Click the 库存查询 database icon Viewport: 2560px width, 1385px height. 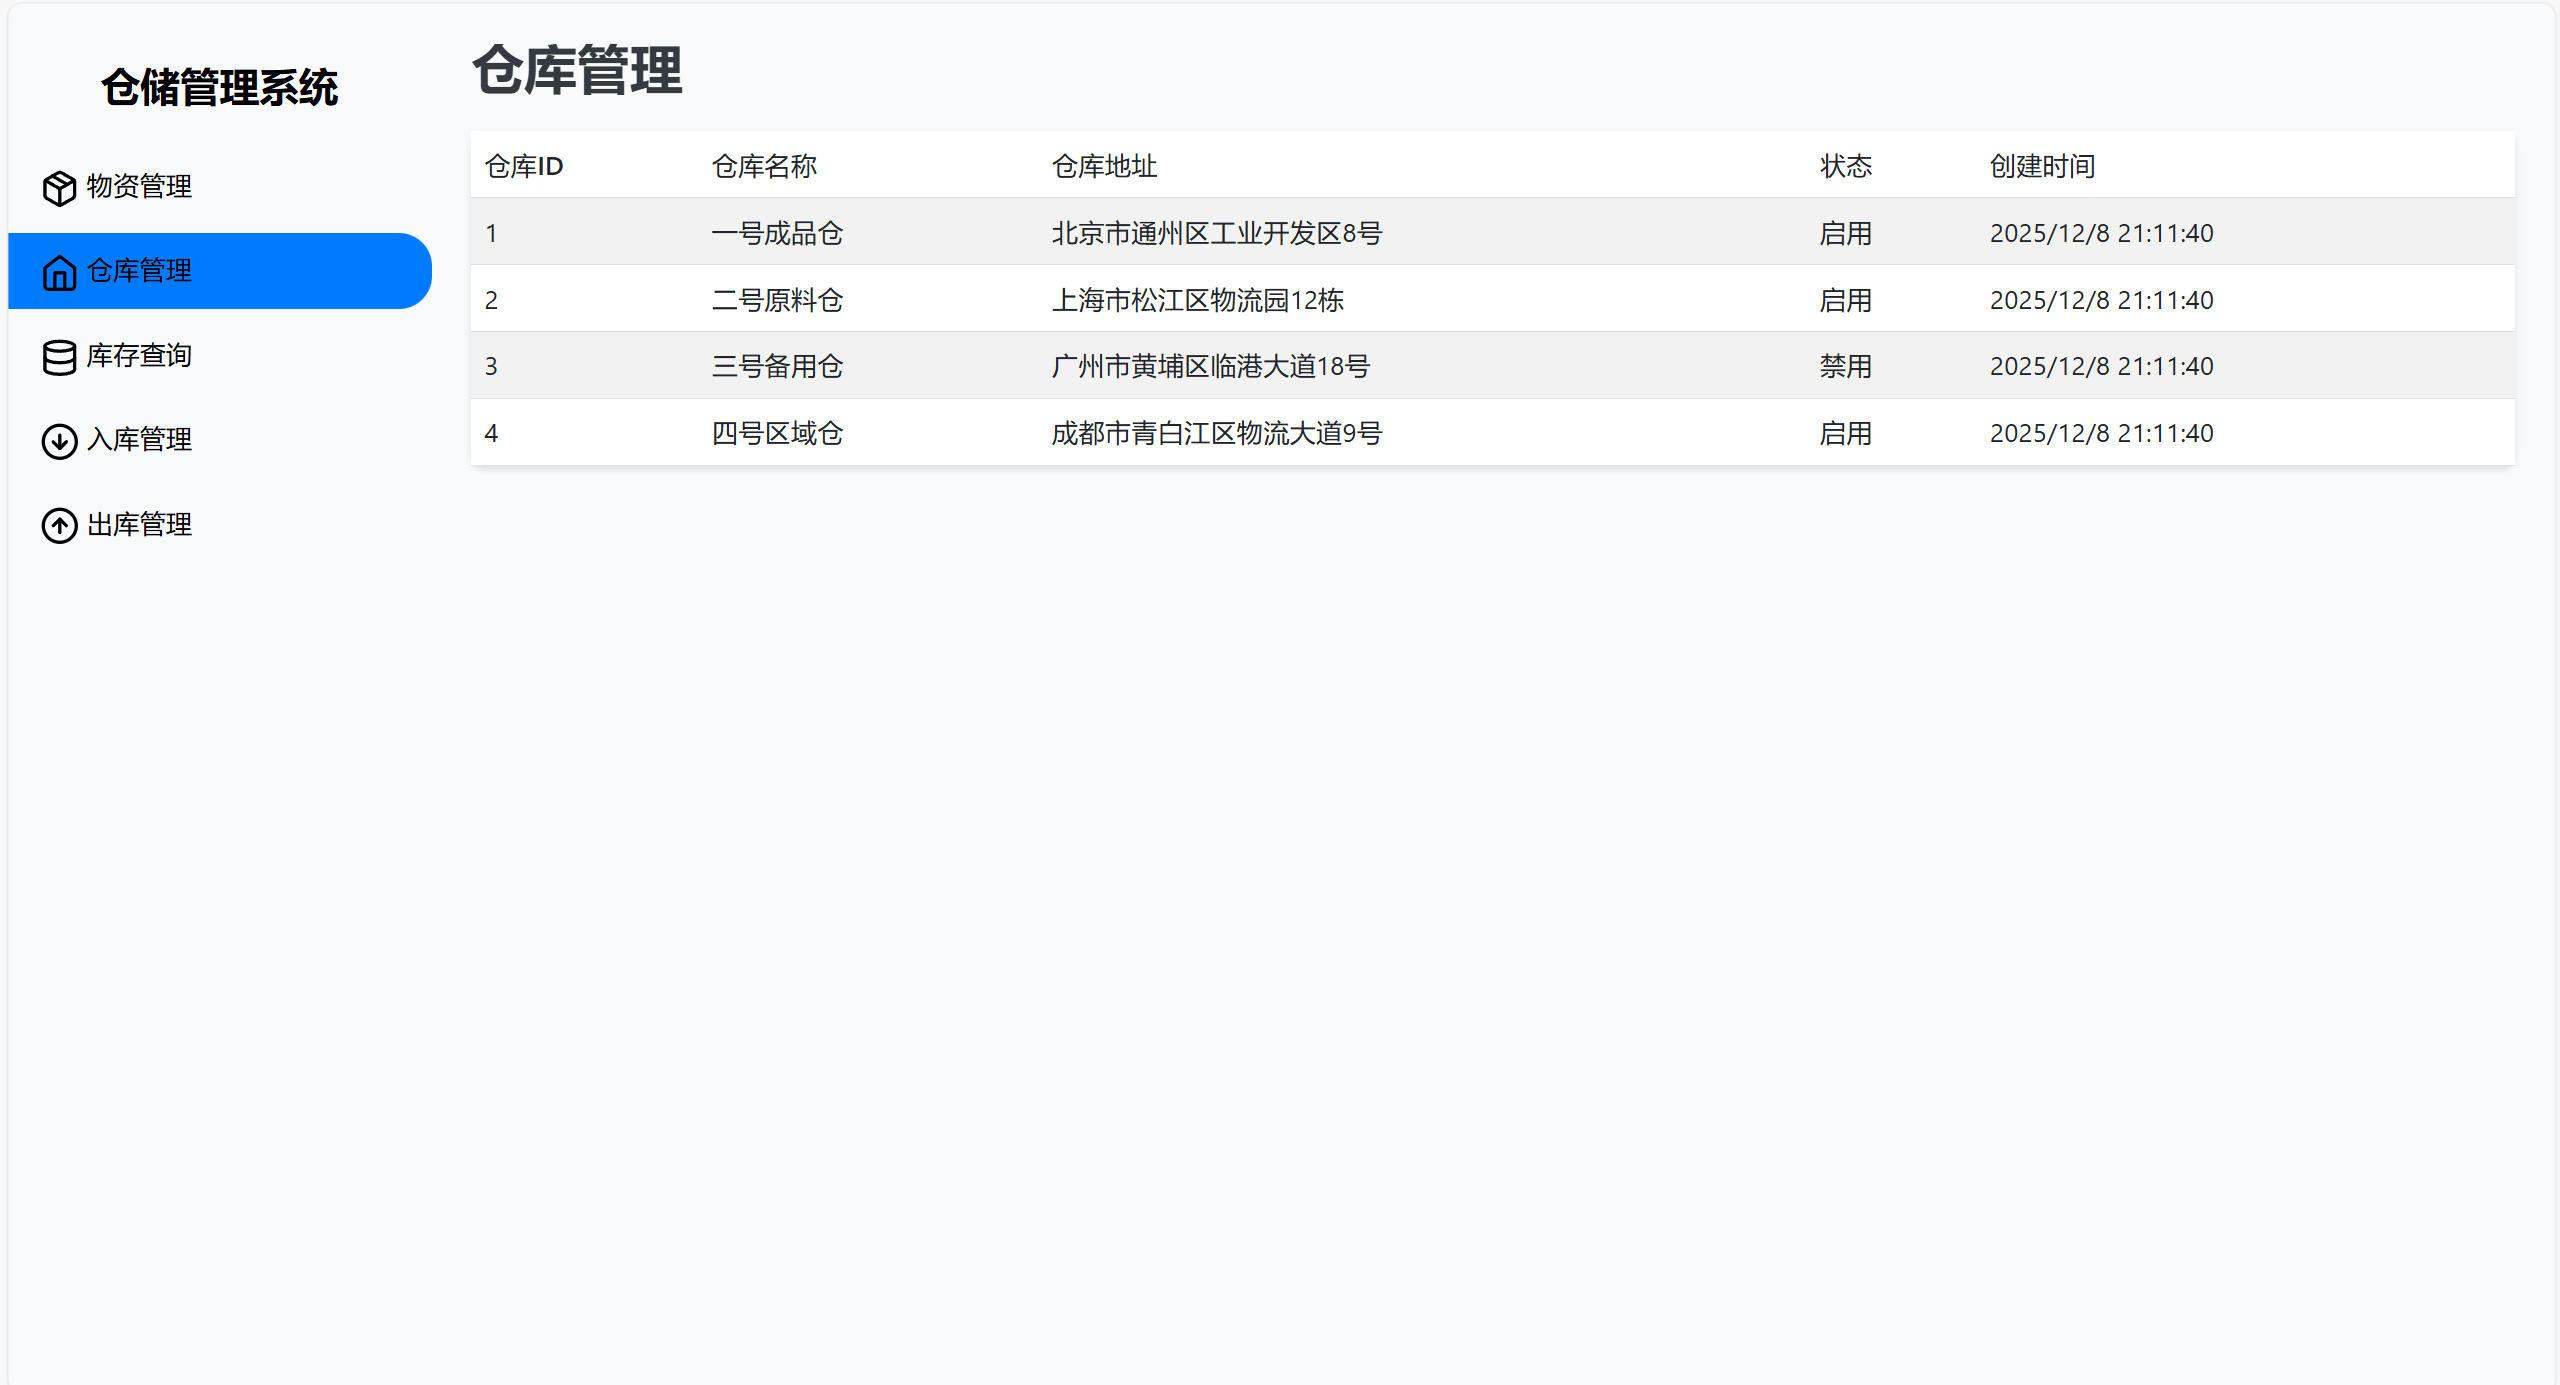pos(58,357)
